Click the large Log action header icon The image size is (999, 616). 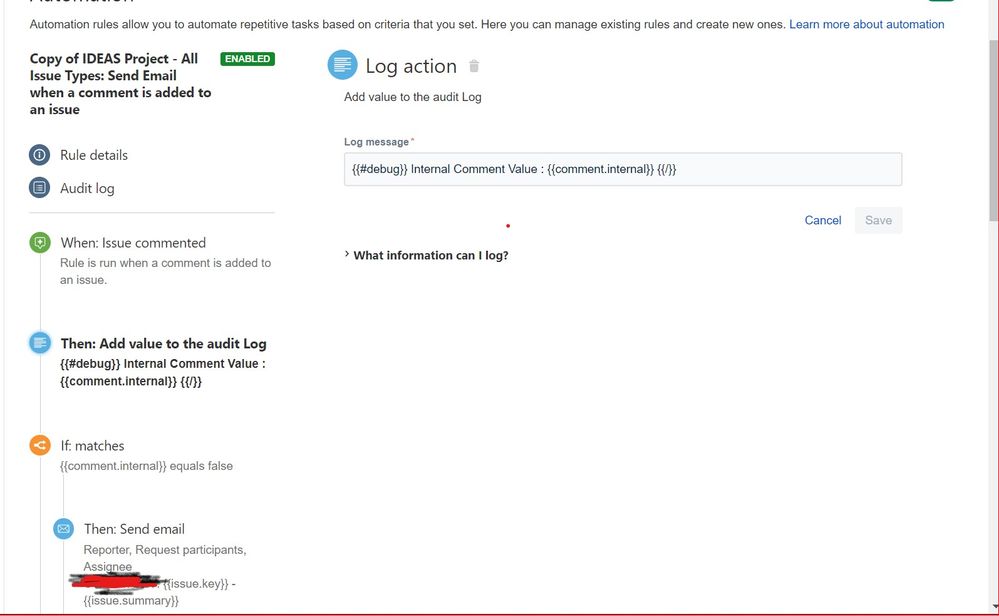coord(343,65)
